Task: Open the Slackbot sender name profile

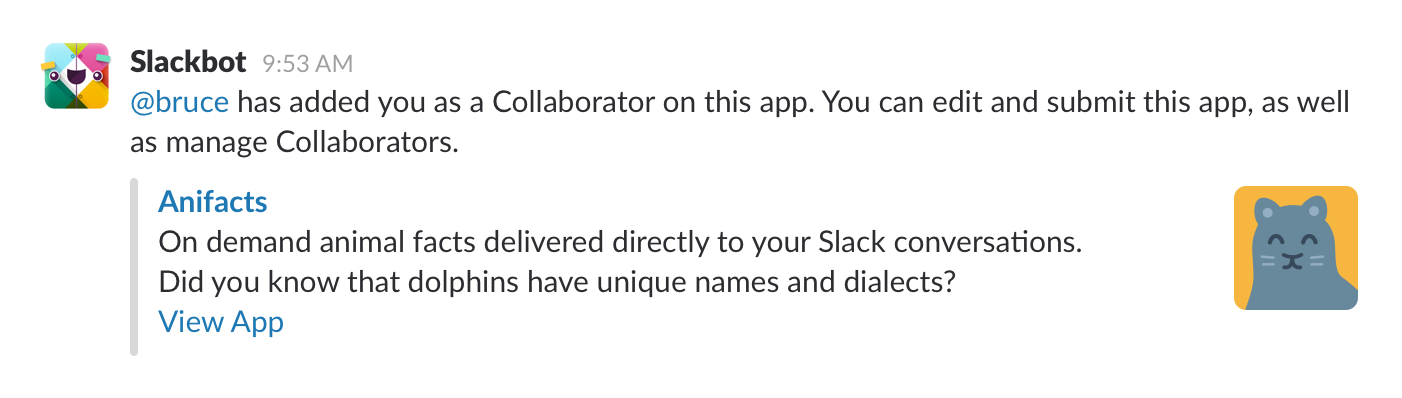Action: click(188, 62)
